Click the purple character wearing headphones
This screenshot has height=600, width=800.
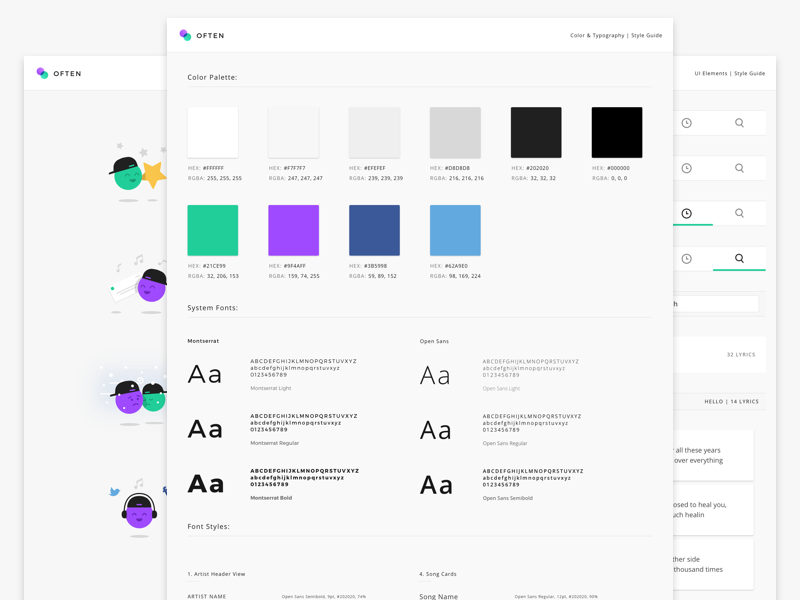coord(138,510)
